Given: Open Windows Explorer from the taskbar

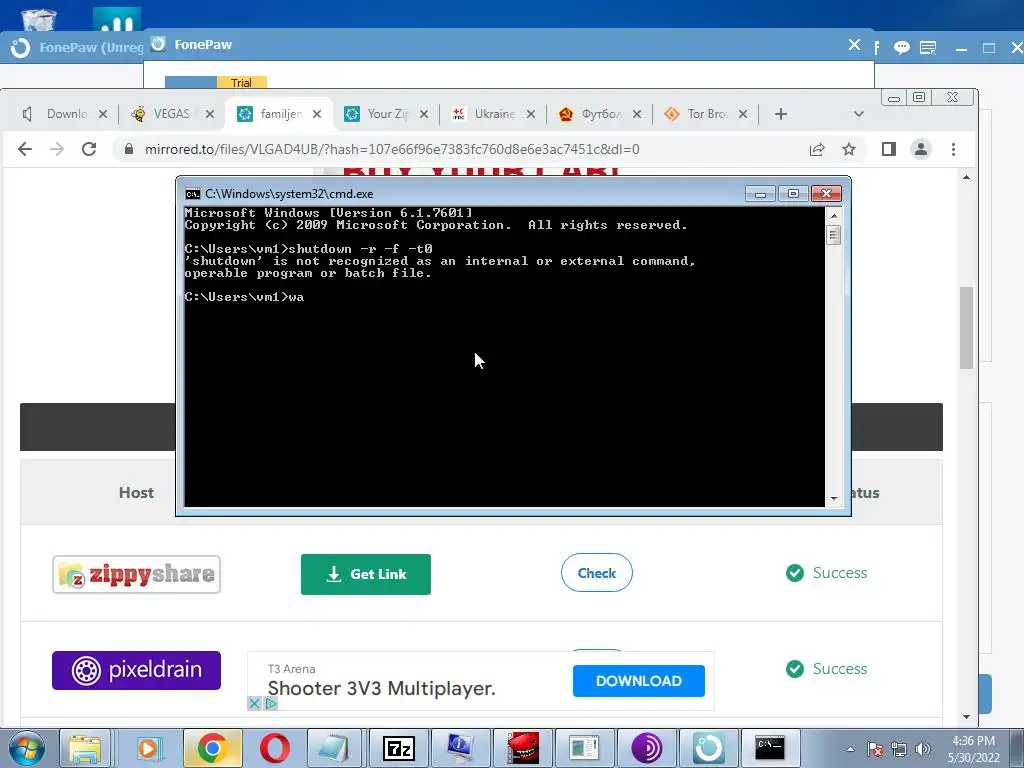Looking at the screenshot, I should (x=86, y=748).
